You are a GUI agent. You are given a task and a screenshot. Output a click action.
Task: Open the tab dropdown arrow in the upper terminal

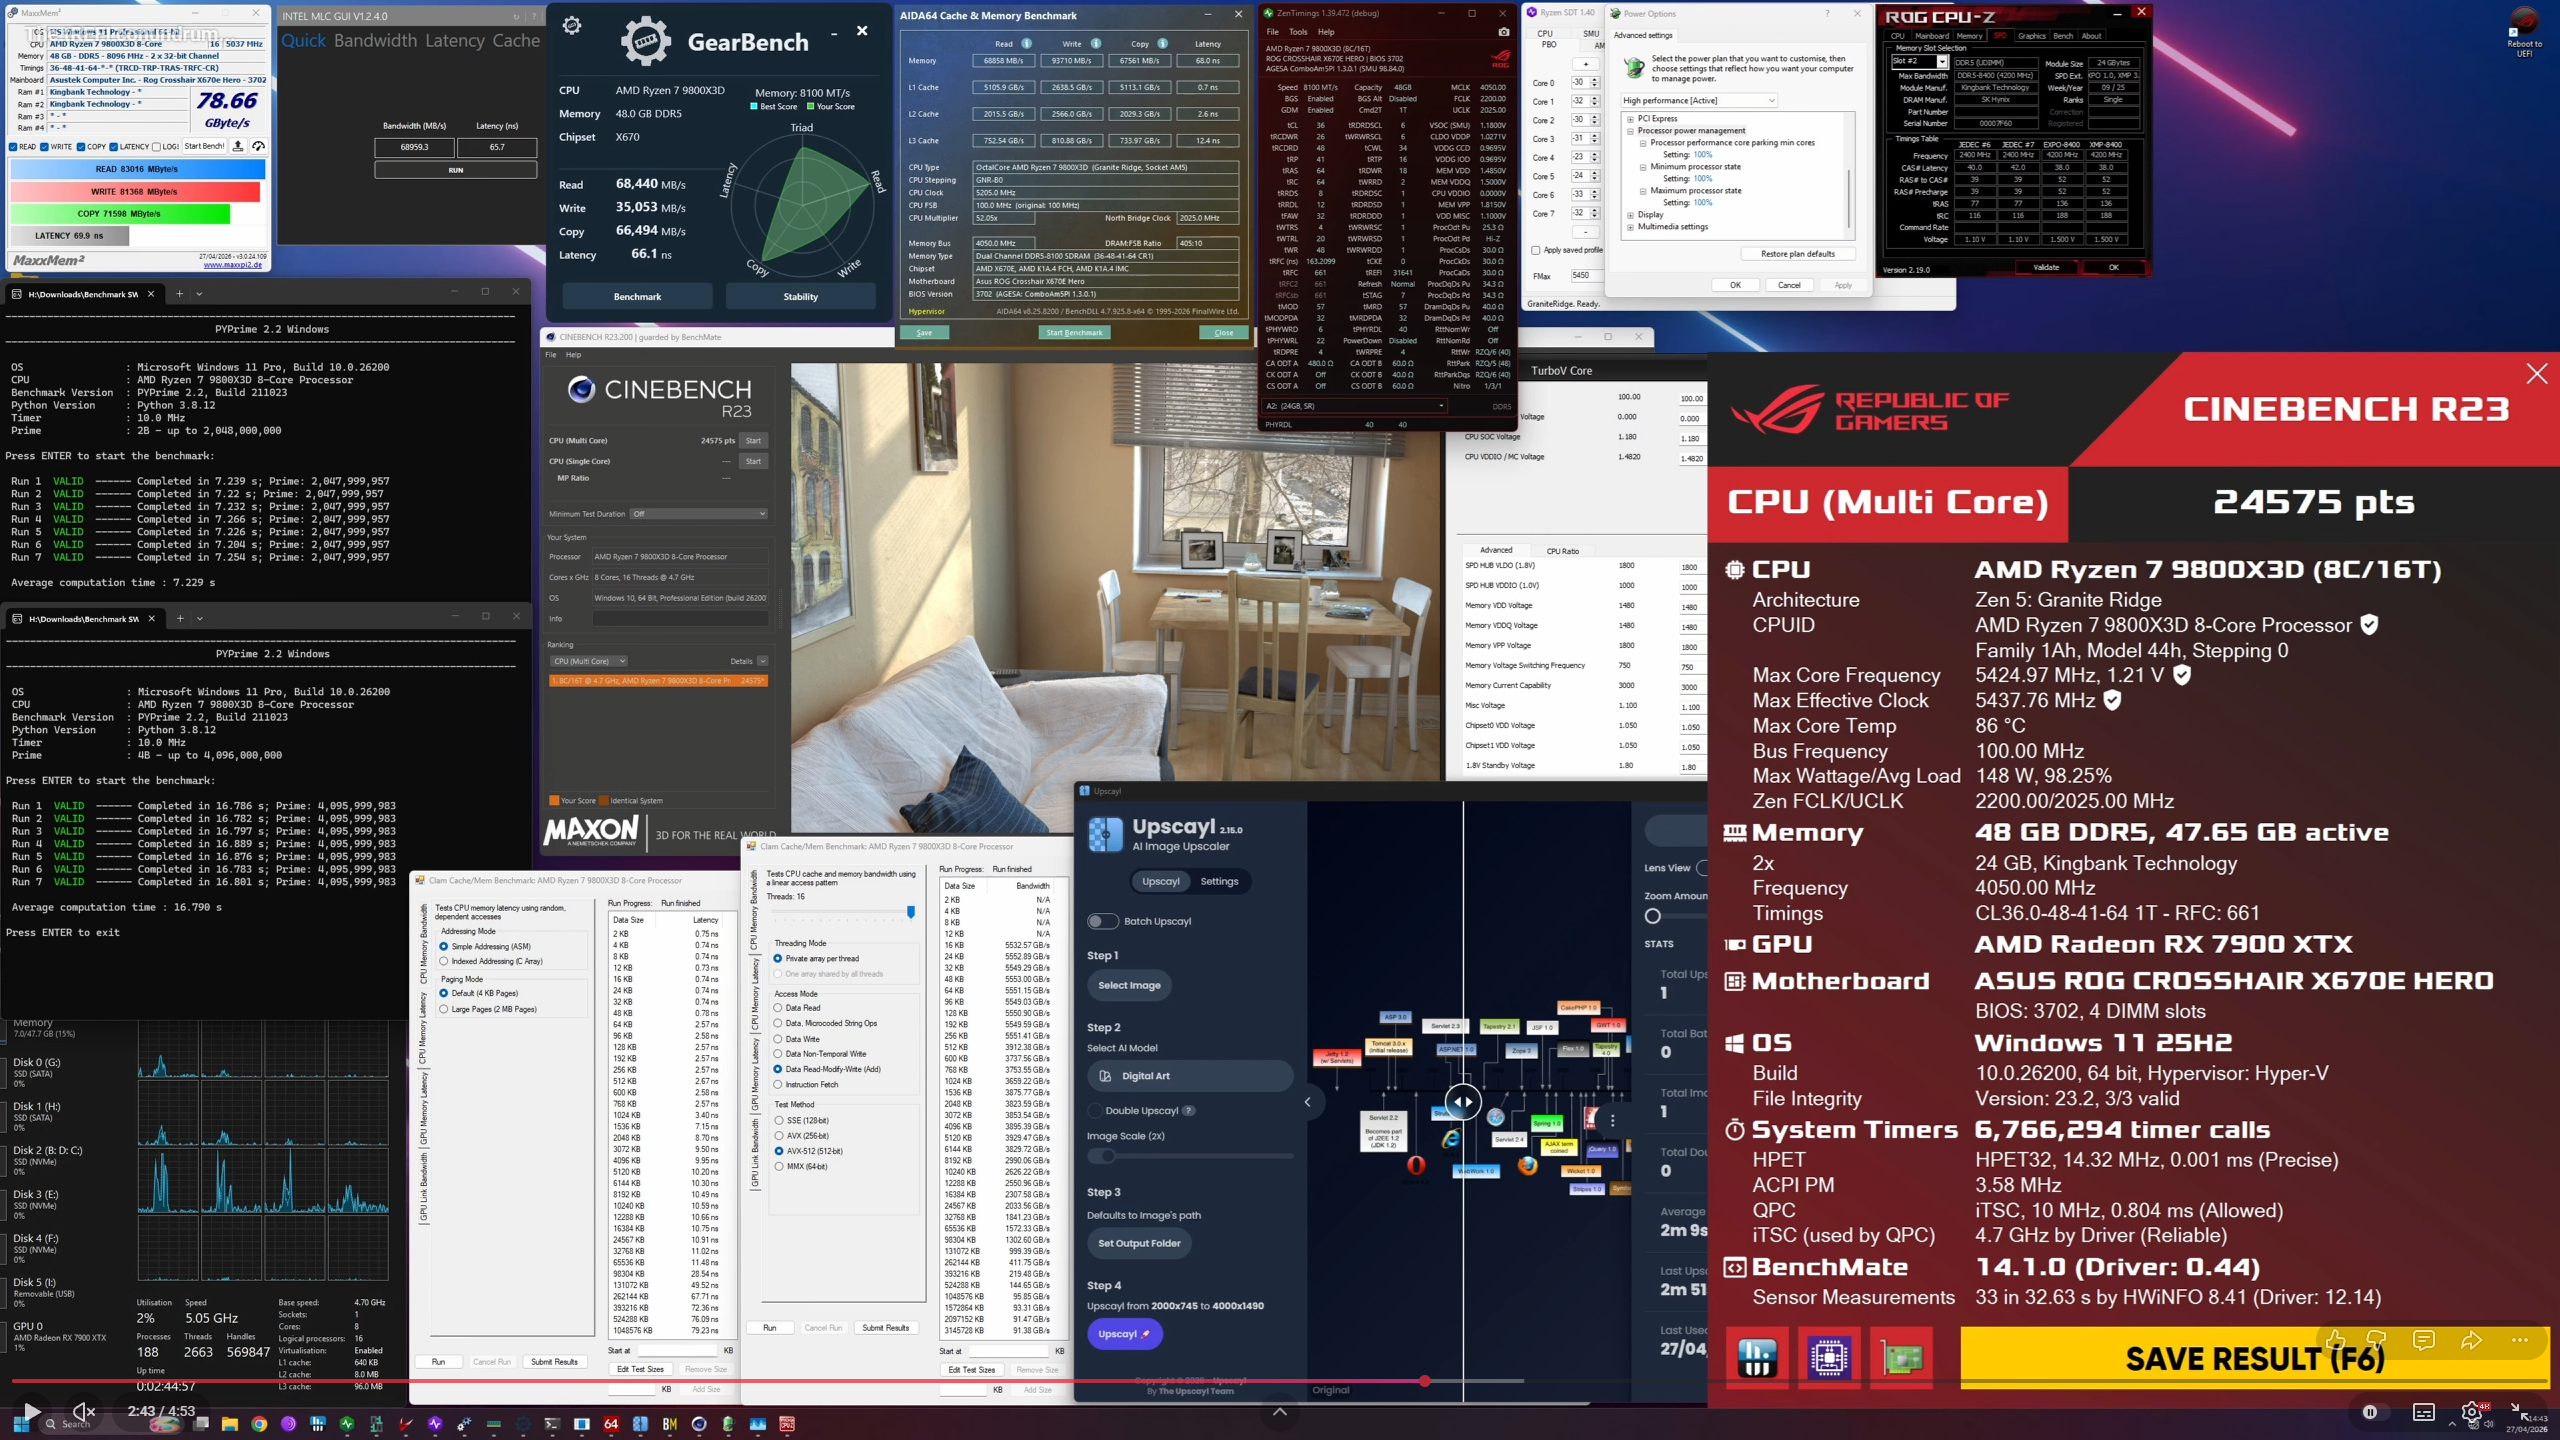tap(199, 294)
